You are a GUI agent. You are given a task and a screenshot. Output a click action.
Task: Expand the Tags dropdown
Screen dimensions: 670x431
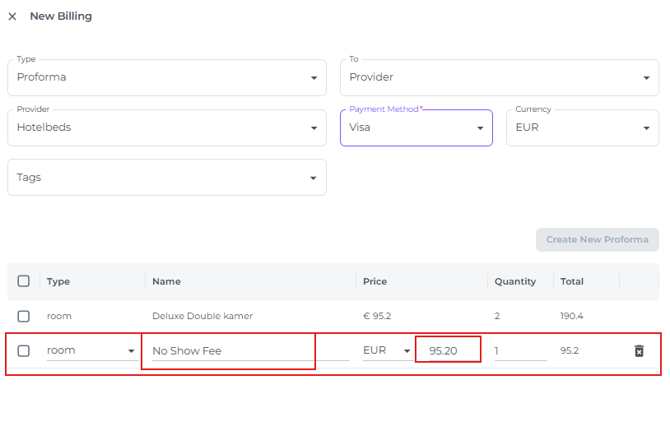coord(166,178)
